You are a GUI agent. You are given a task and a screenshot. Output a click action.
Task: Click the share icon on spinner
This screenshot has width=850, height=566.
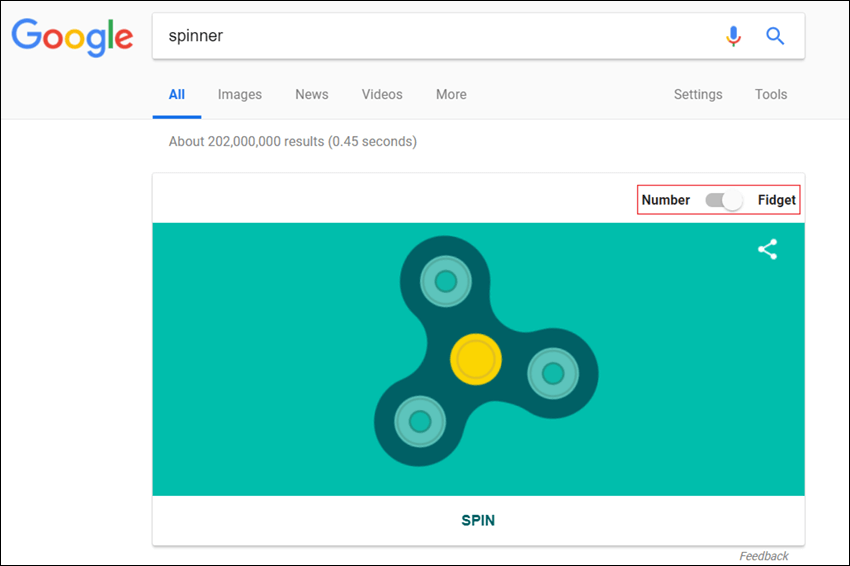pos(768,249)
